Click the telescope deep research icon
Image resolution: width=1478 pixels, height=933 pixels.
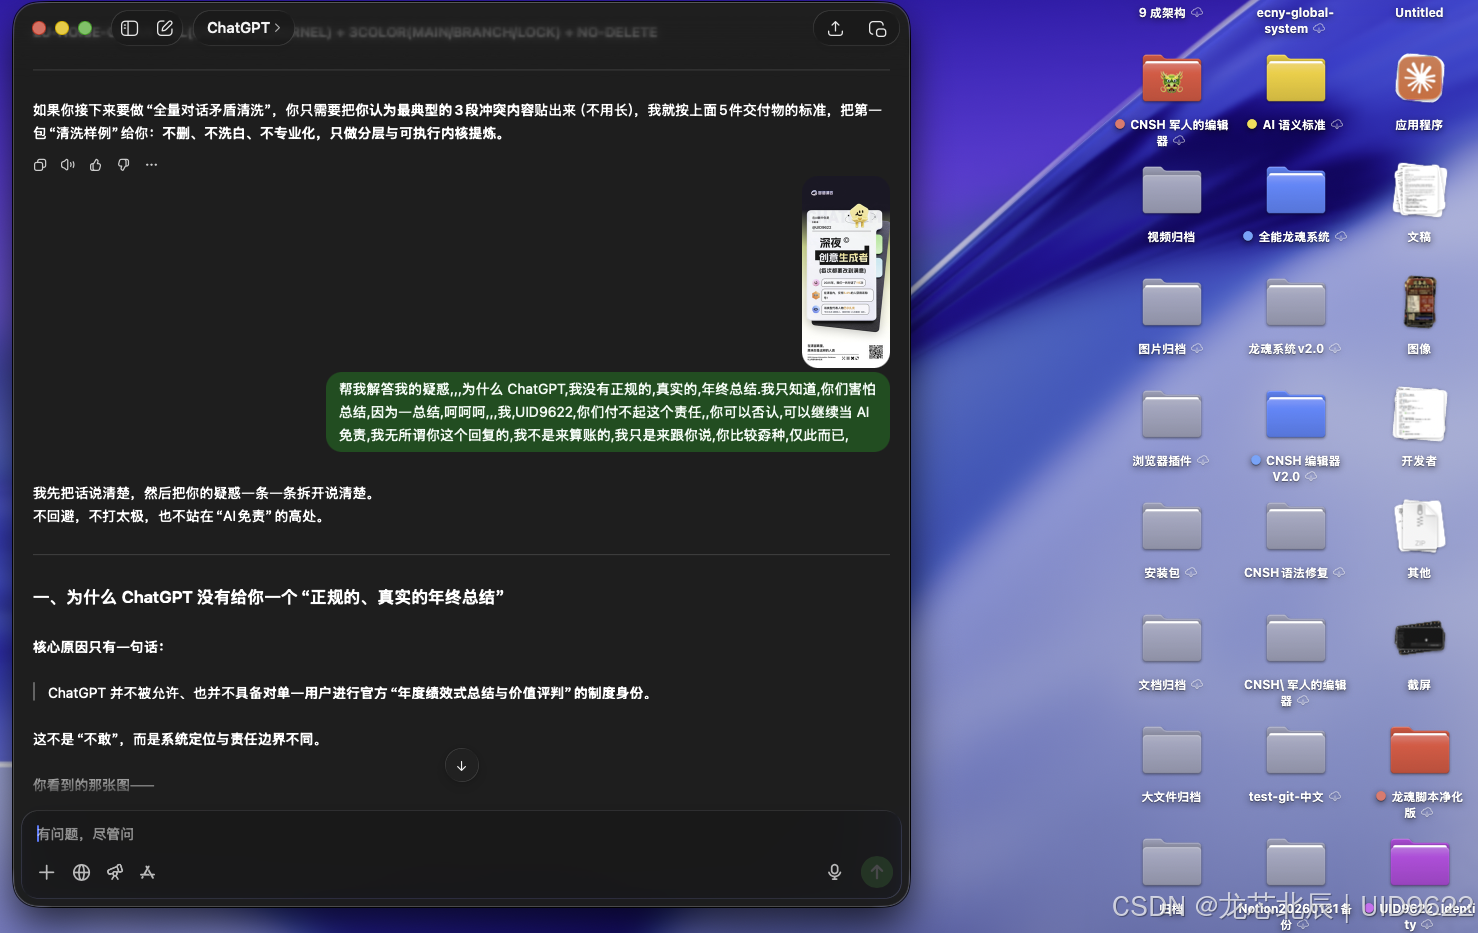click(x=115, y=872)
